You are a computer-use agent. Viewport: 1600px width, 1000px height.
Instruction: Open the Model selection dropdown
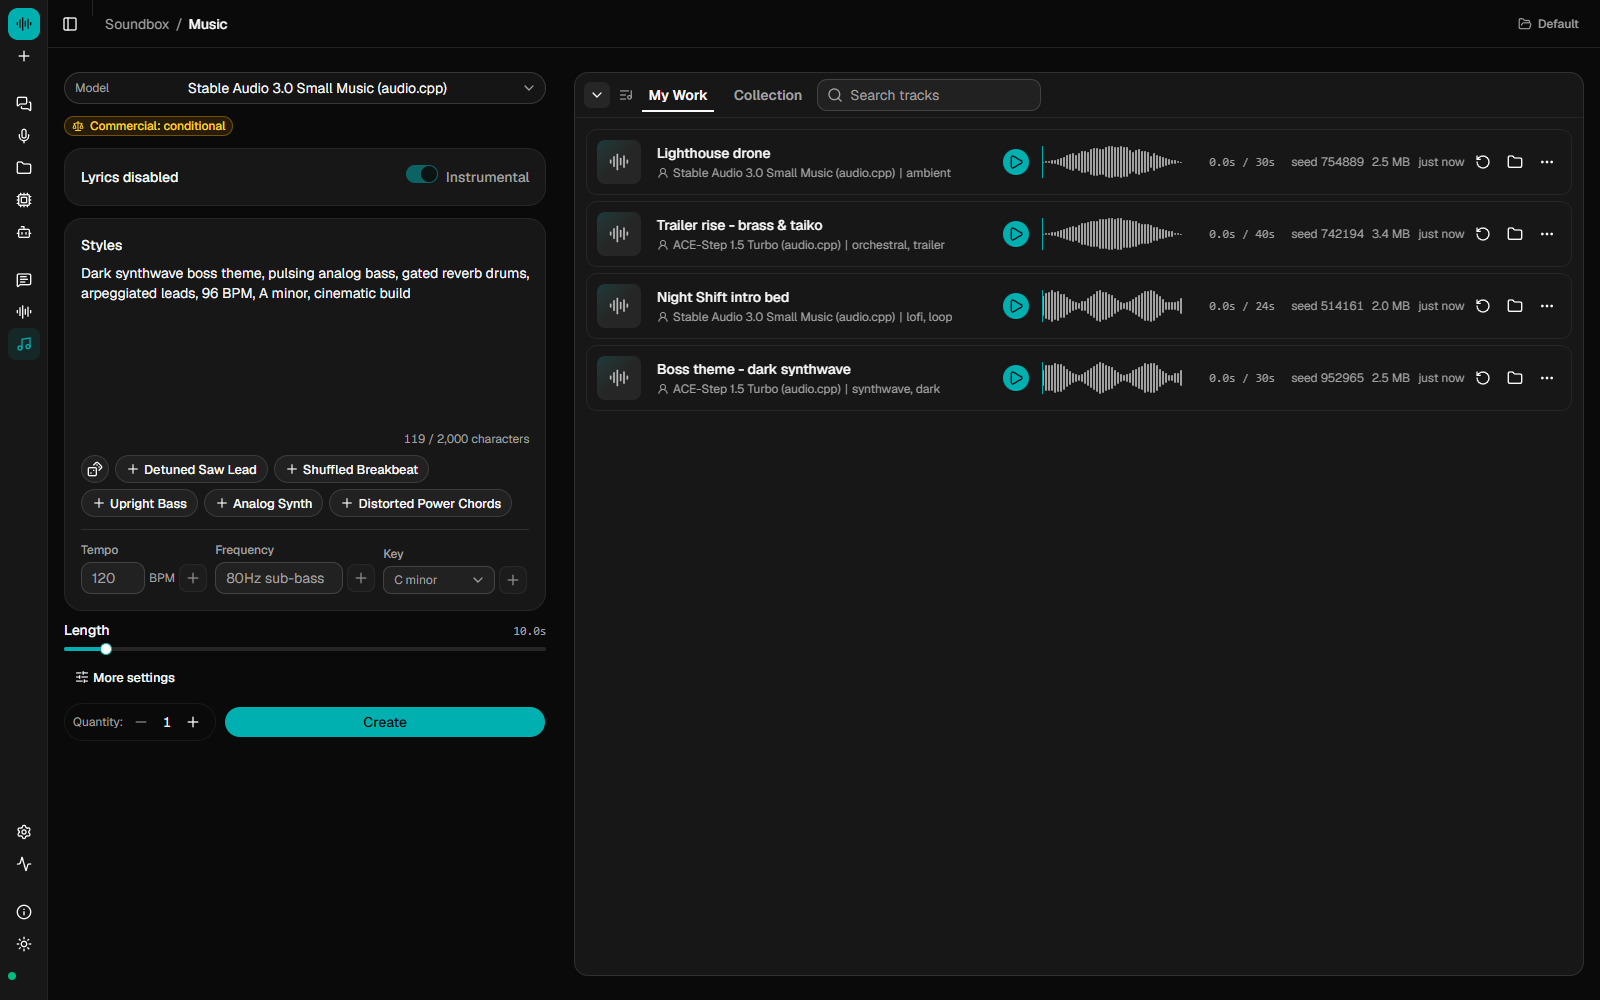tap(305, 88)
